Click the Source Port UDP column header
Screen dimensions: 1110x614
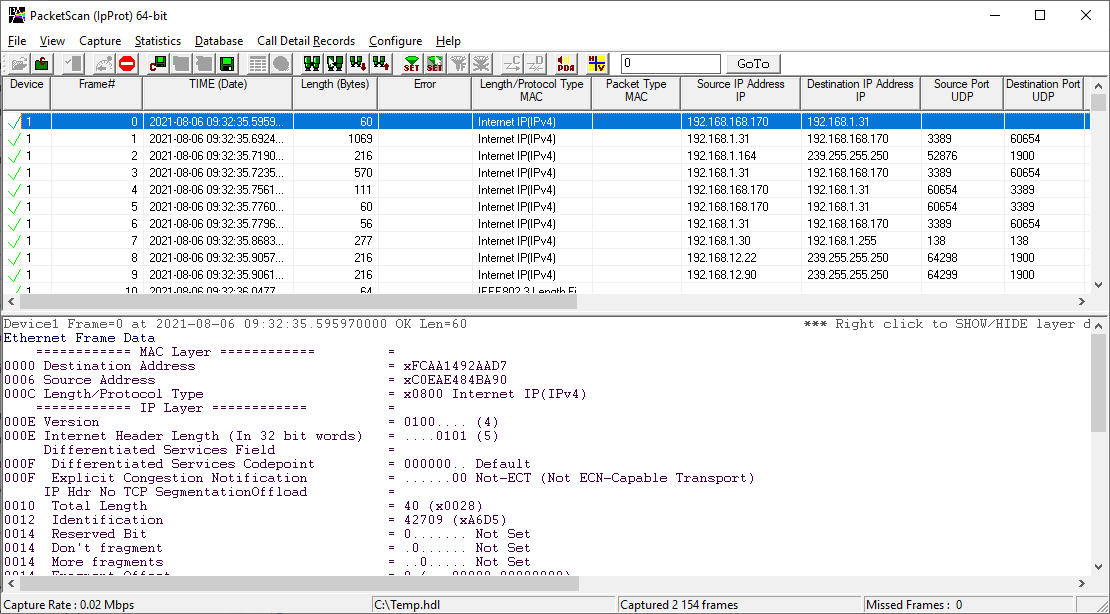(962, 93)
